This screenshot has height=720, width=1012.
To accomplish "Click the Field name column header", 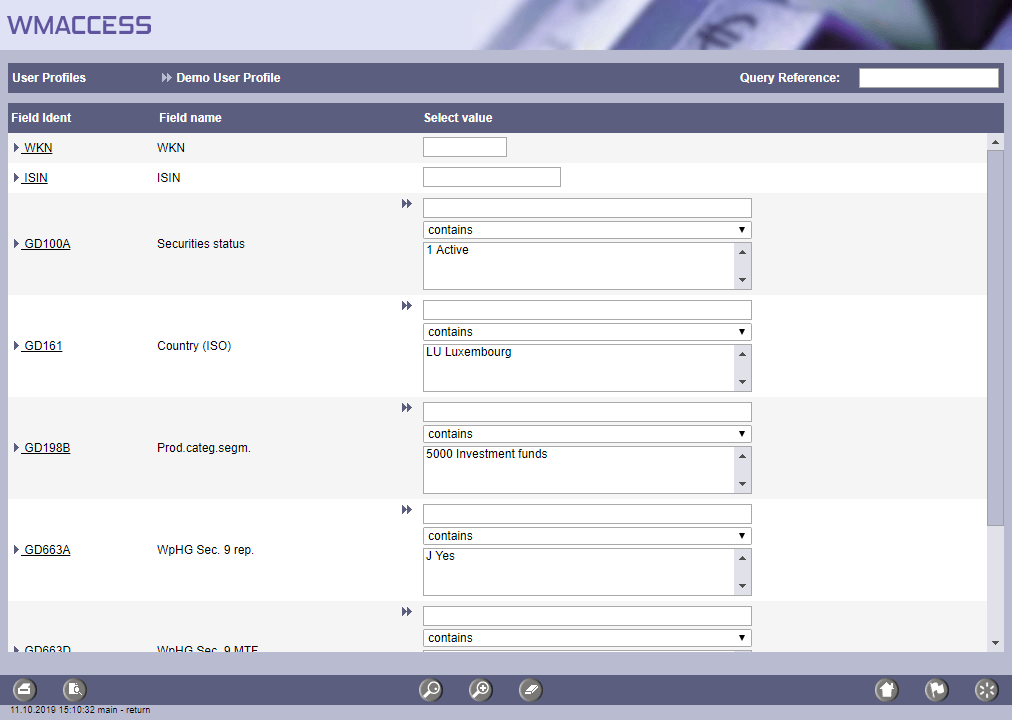I will pos(190,117).
